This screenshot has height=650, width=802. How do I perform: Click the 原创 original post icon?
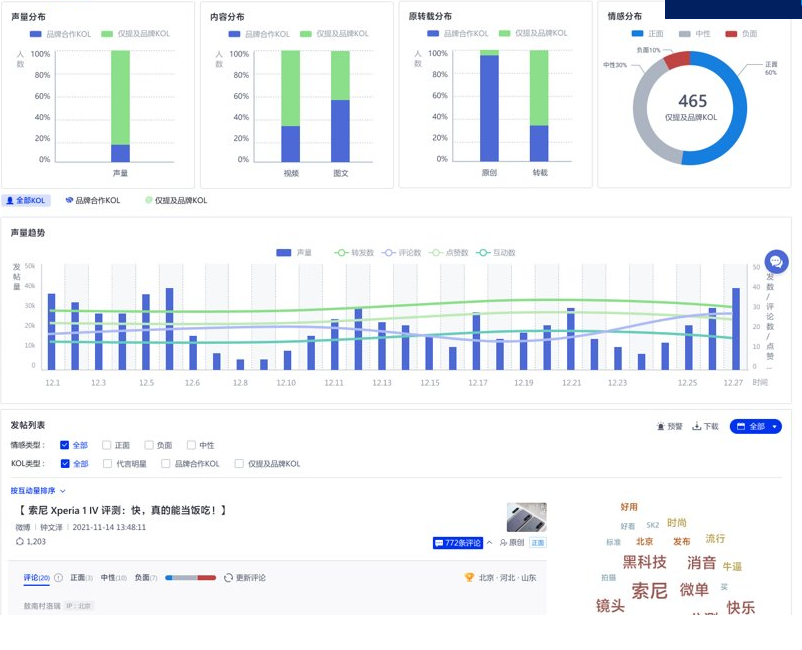[x=504, y=543]
